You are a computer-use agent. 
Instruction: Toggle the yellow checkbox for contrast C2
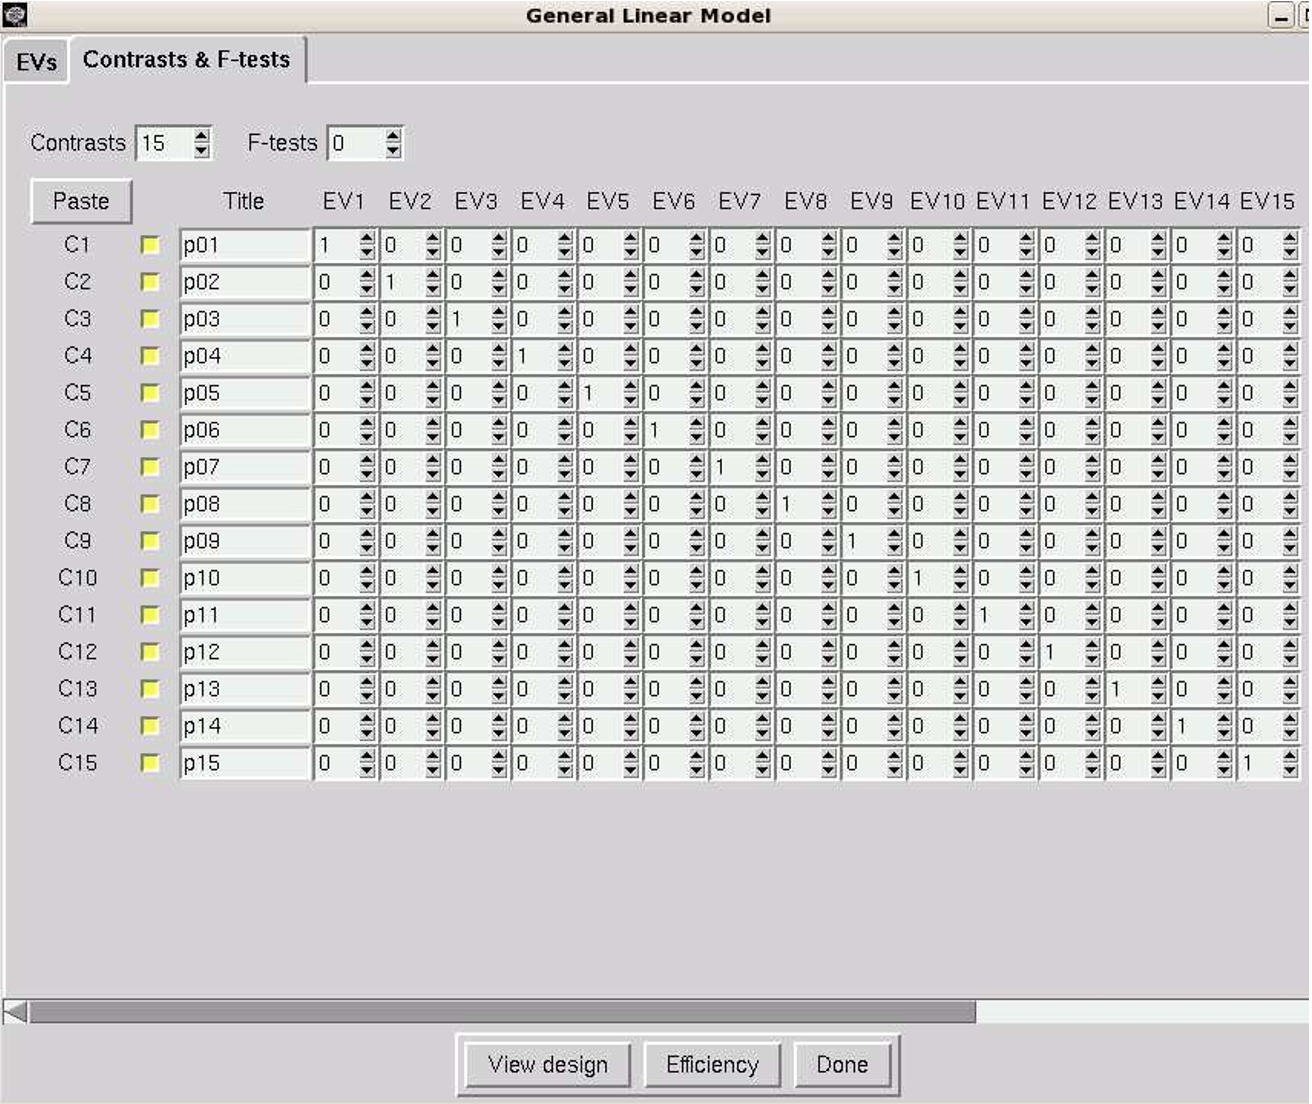coord(150,282)
